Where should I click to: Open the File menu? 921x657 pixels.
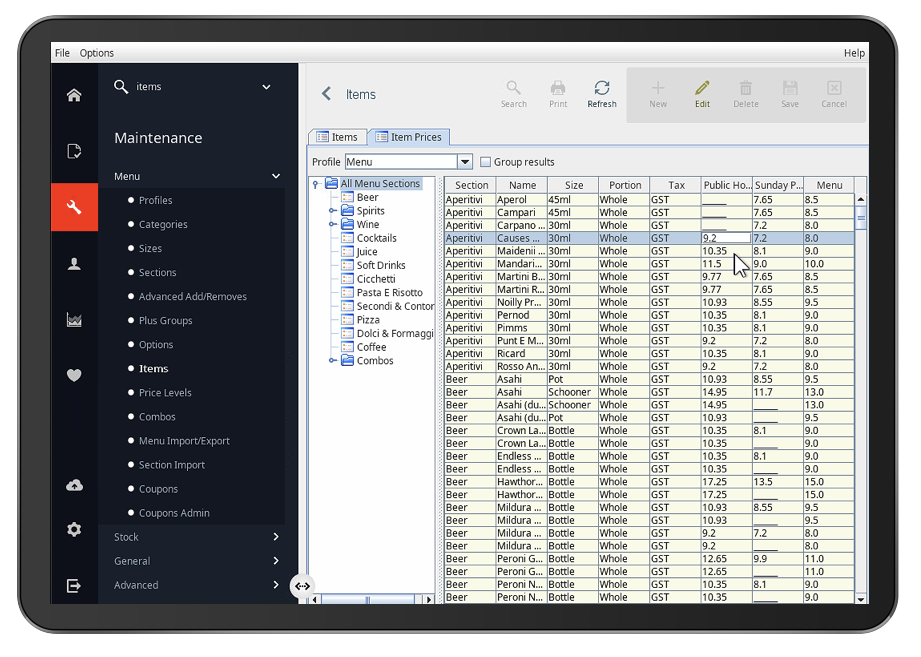62,53
